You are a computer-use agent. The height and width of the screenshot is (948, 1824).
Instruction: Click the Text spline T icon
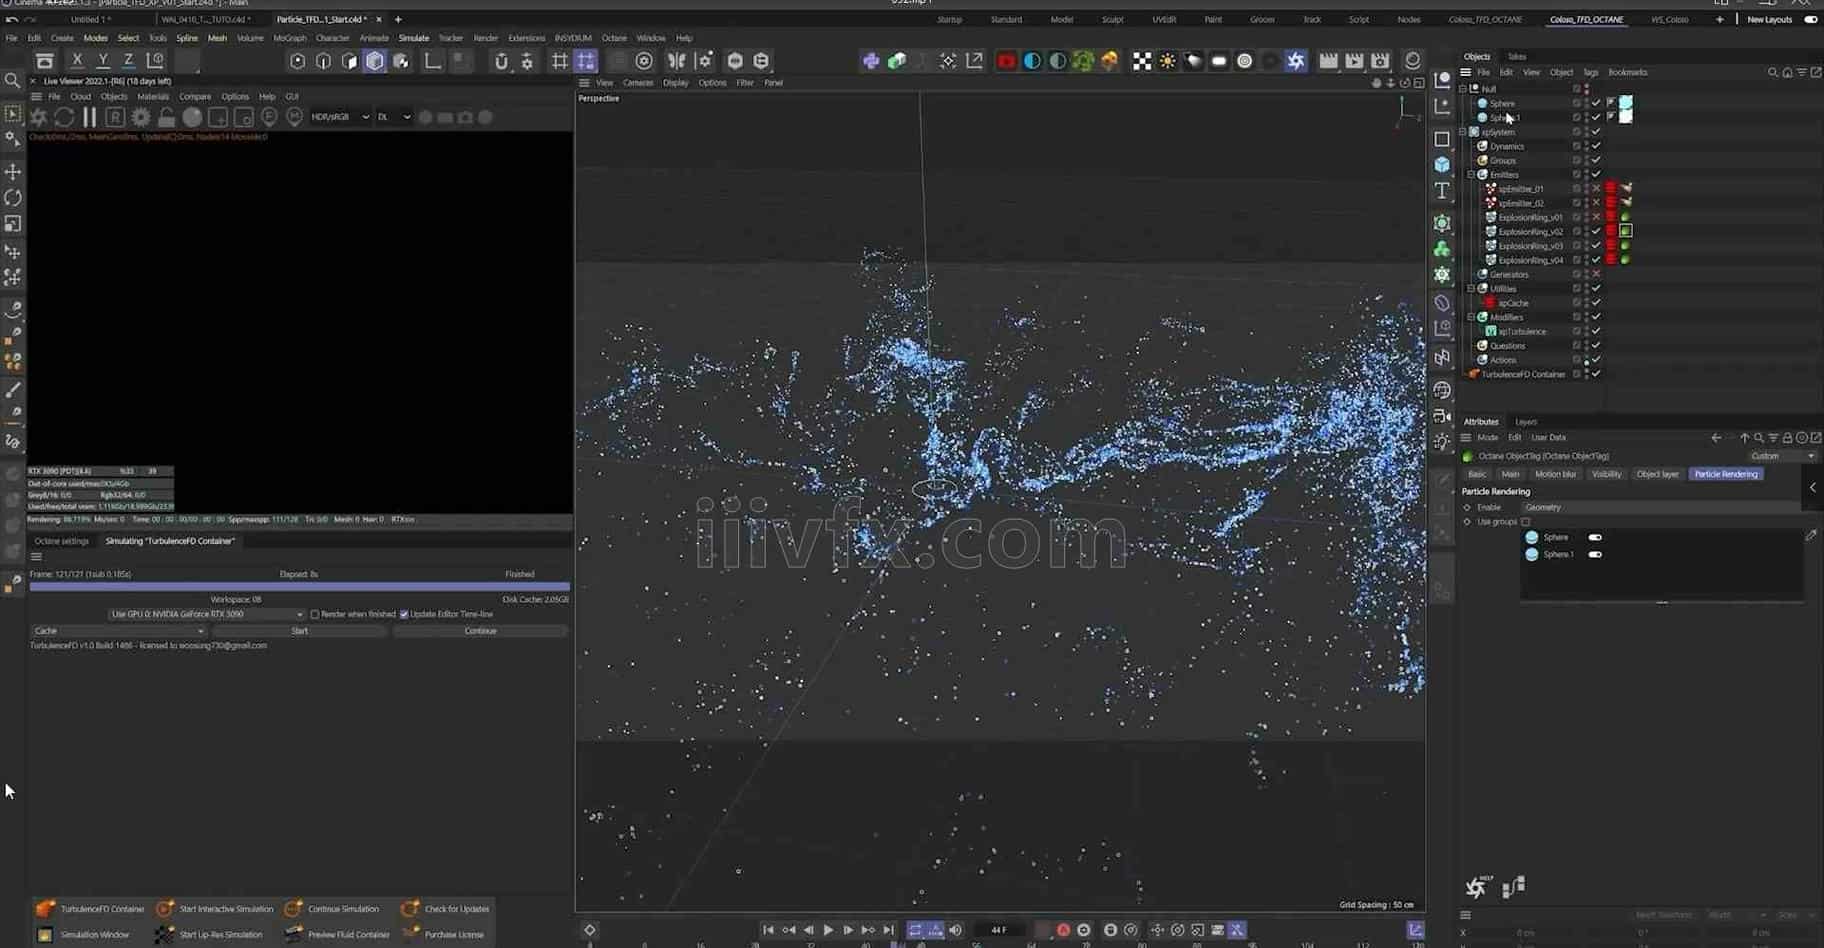click(1442, 191)
